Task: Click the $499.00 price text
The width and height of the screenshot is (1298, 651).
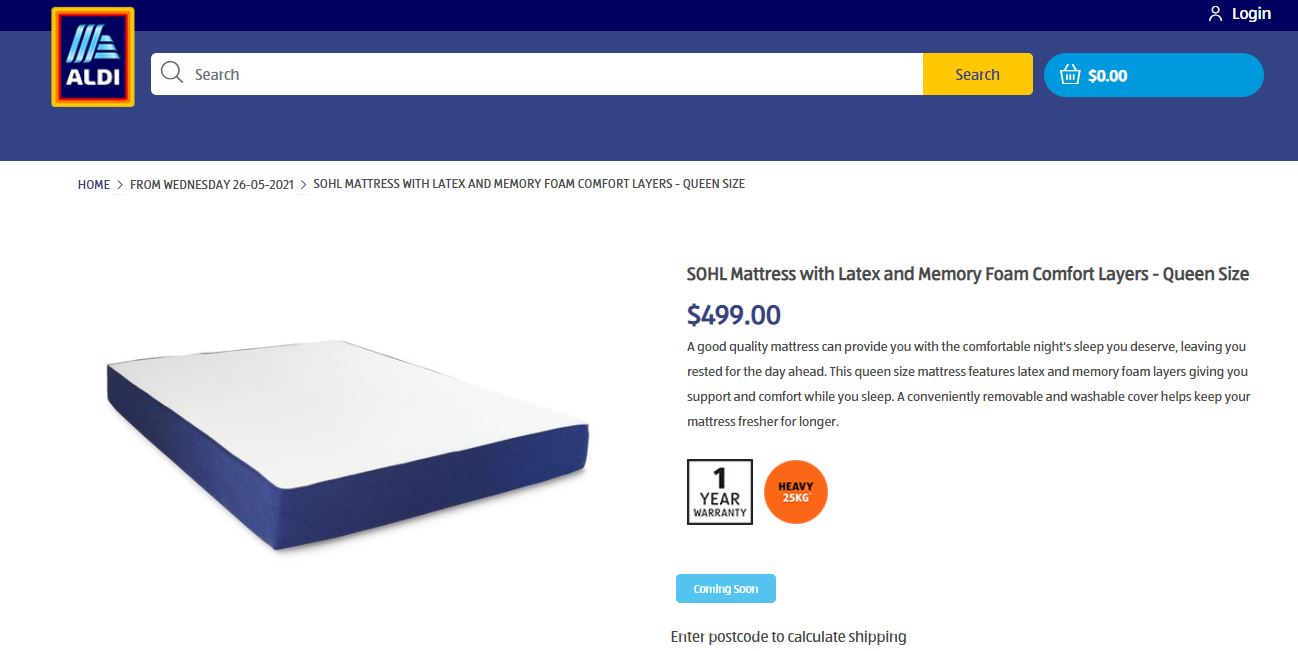Action: click(x=735, y=314)
